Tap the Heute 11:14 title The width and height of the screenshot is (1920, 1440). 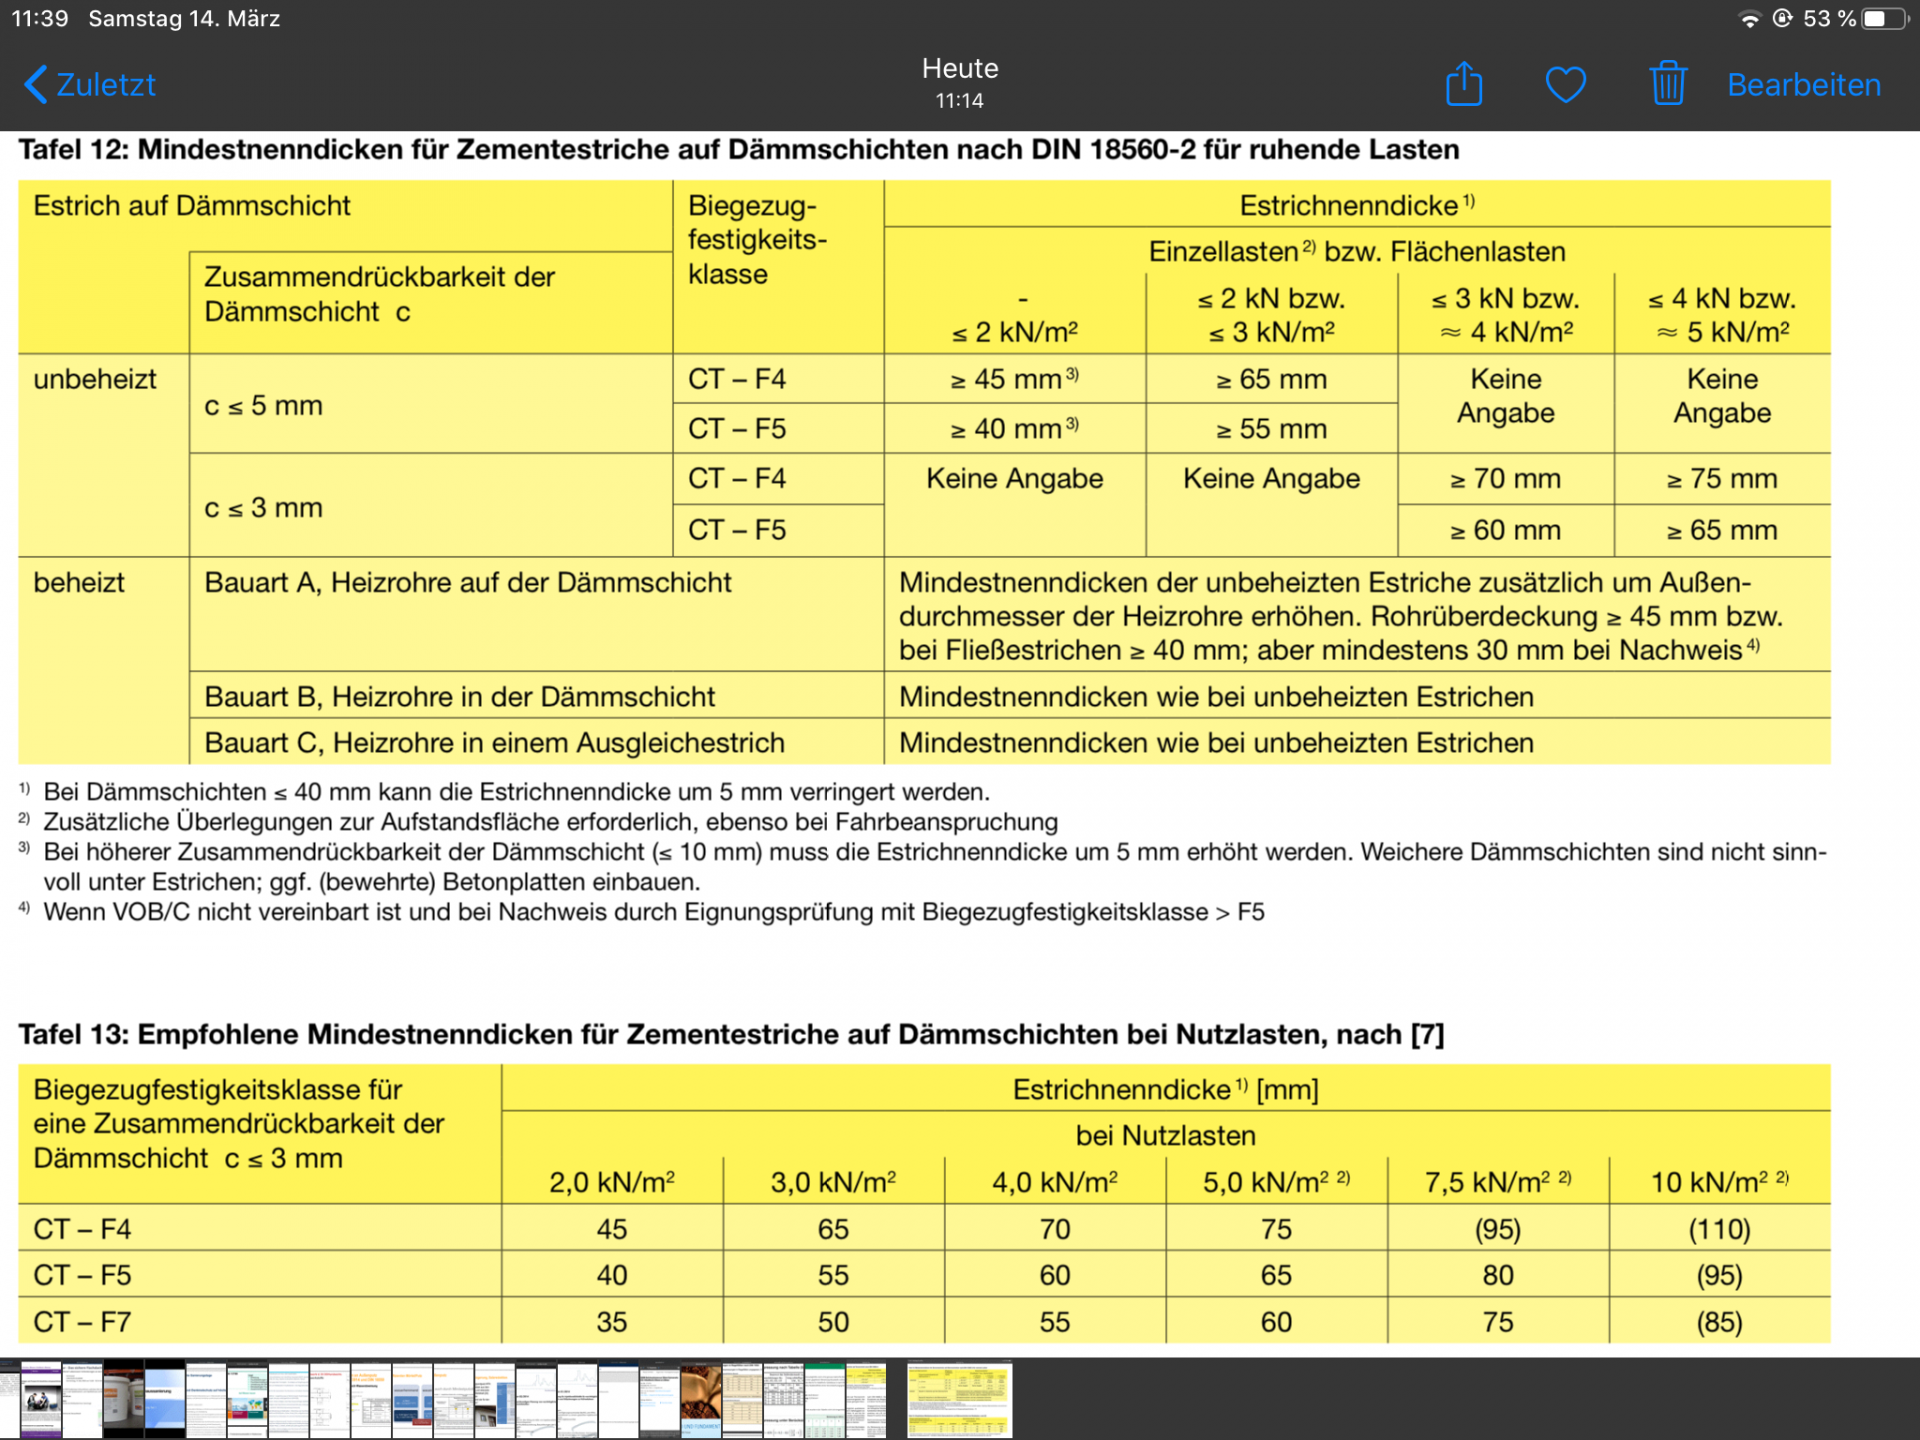(x=960, y=82)
